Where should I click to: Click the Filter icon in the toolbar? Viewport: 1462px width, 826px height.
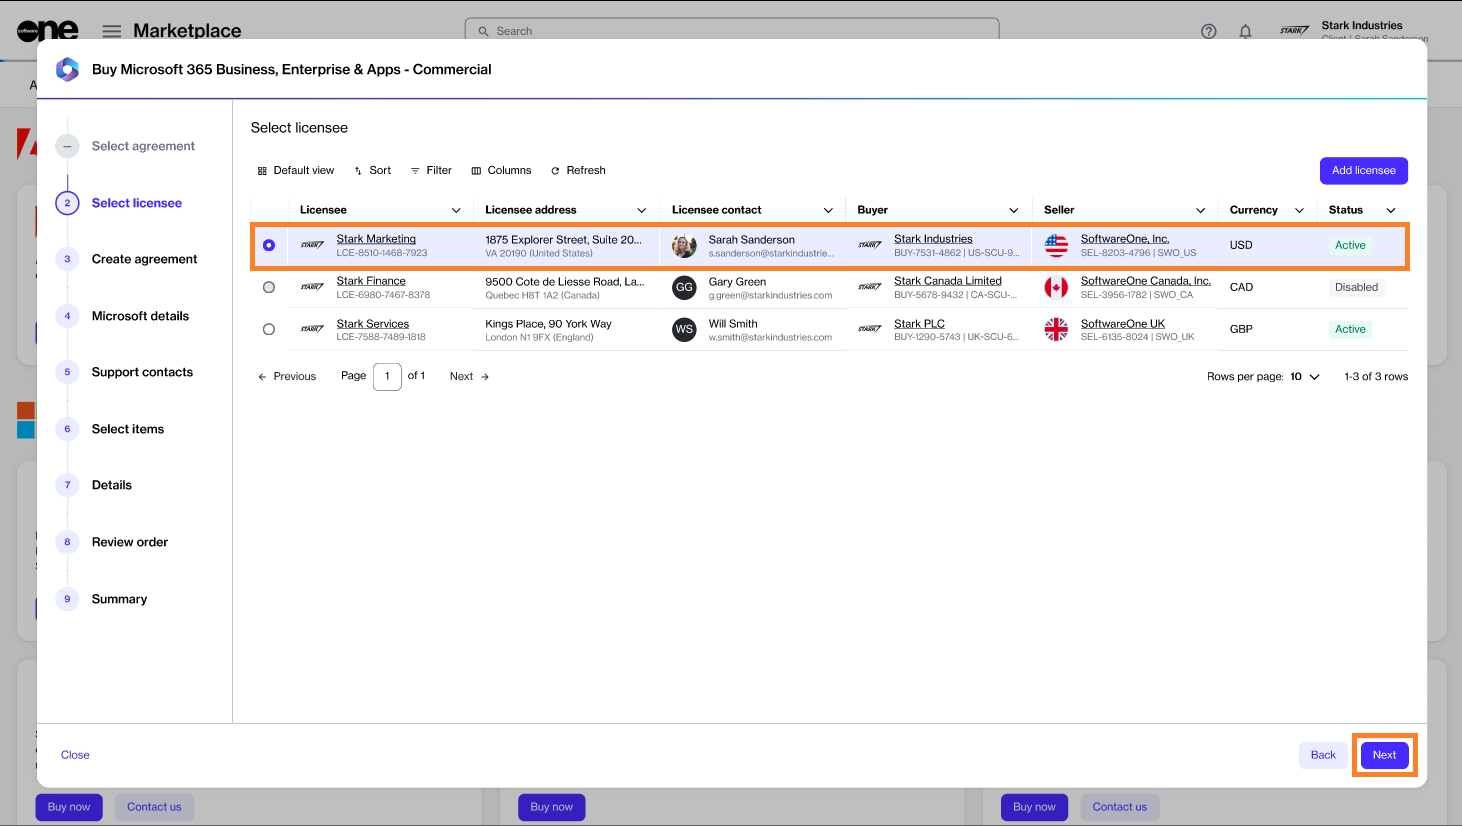[x=415, y=171]
